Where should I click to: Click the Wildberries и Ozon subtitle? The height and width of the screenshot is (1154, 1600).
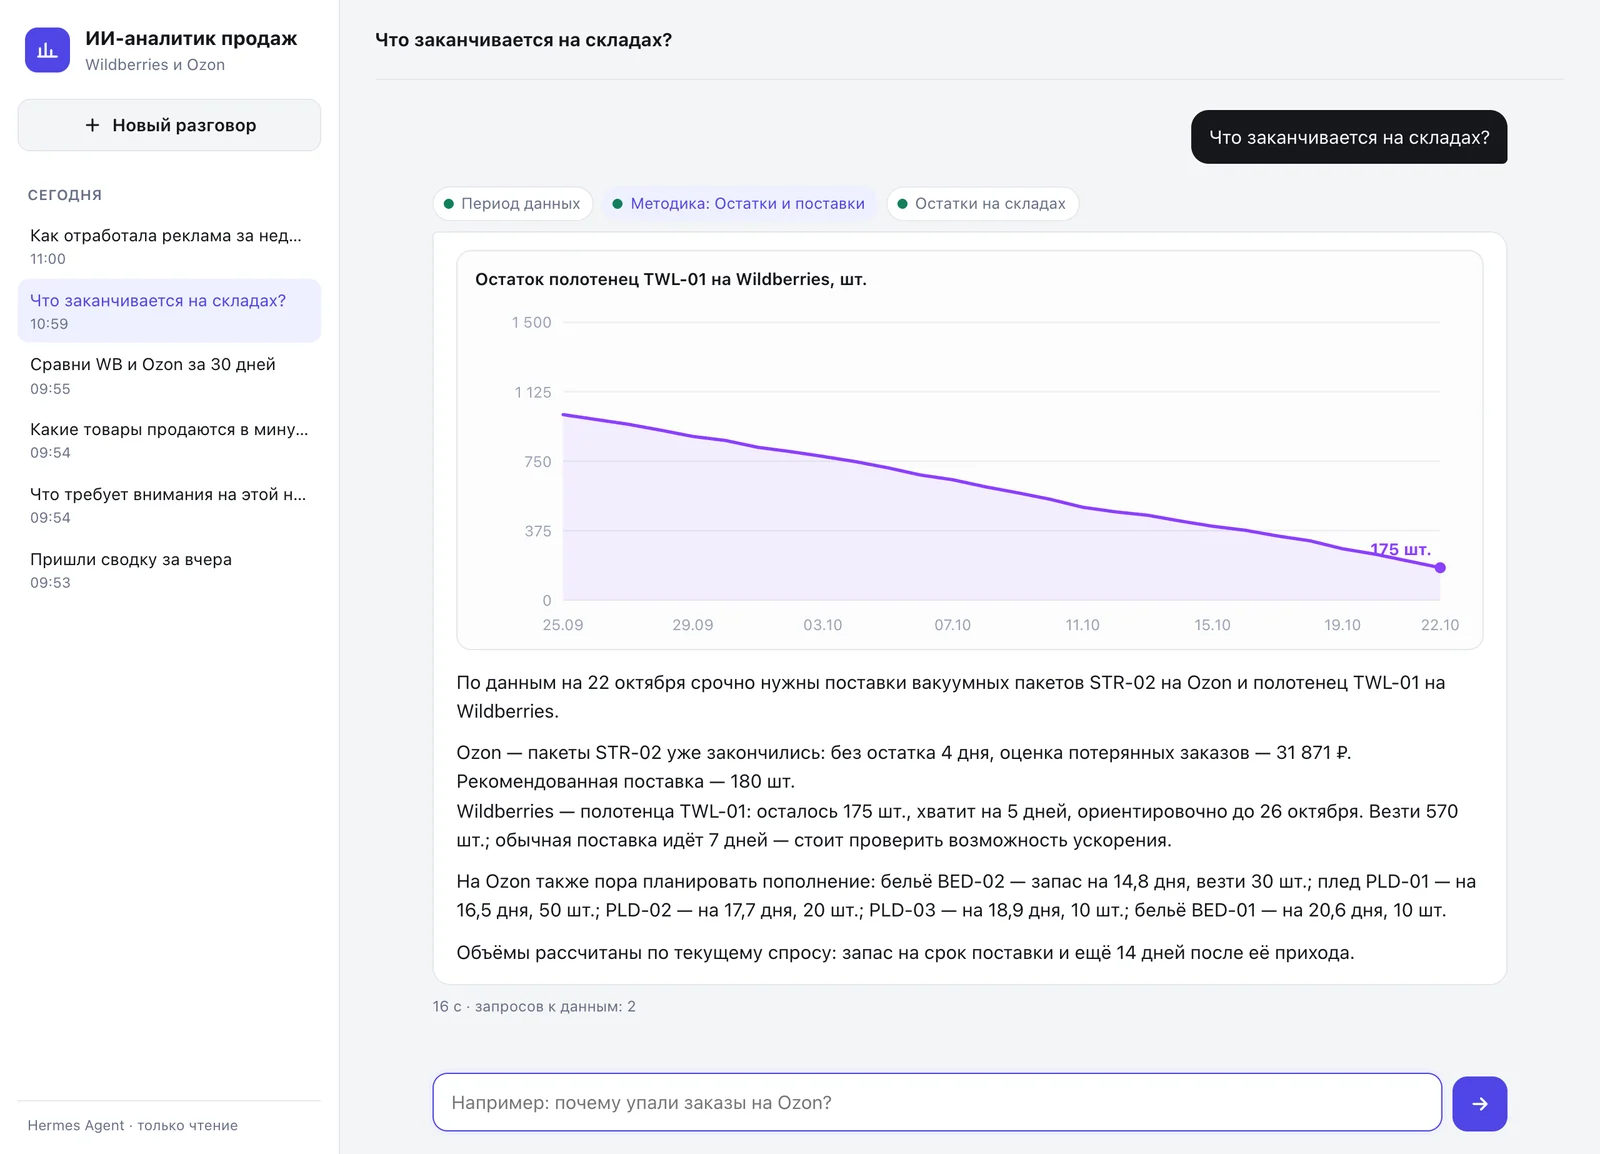155,64
